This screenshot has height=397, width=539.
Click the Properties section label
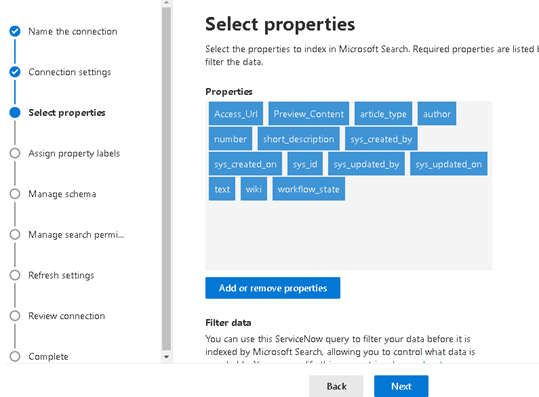(x=229, y=92)
